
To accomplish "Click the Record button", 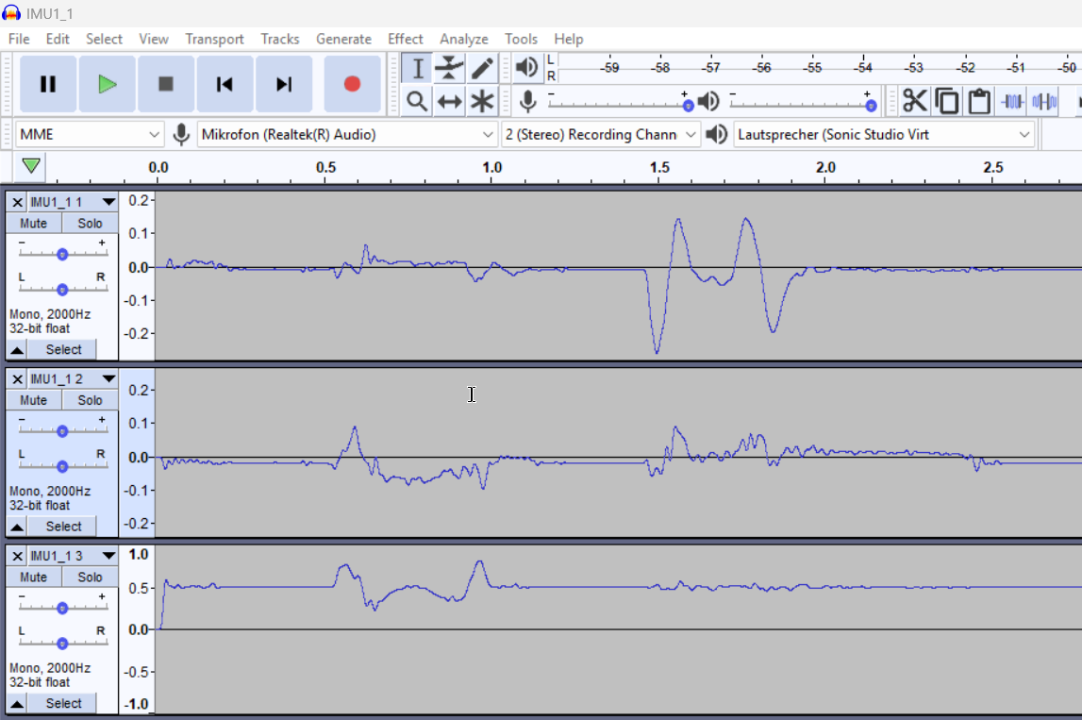I will pos(351,84).
